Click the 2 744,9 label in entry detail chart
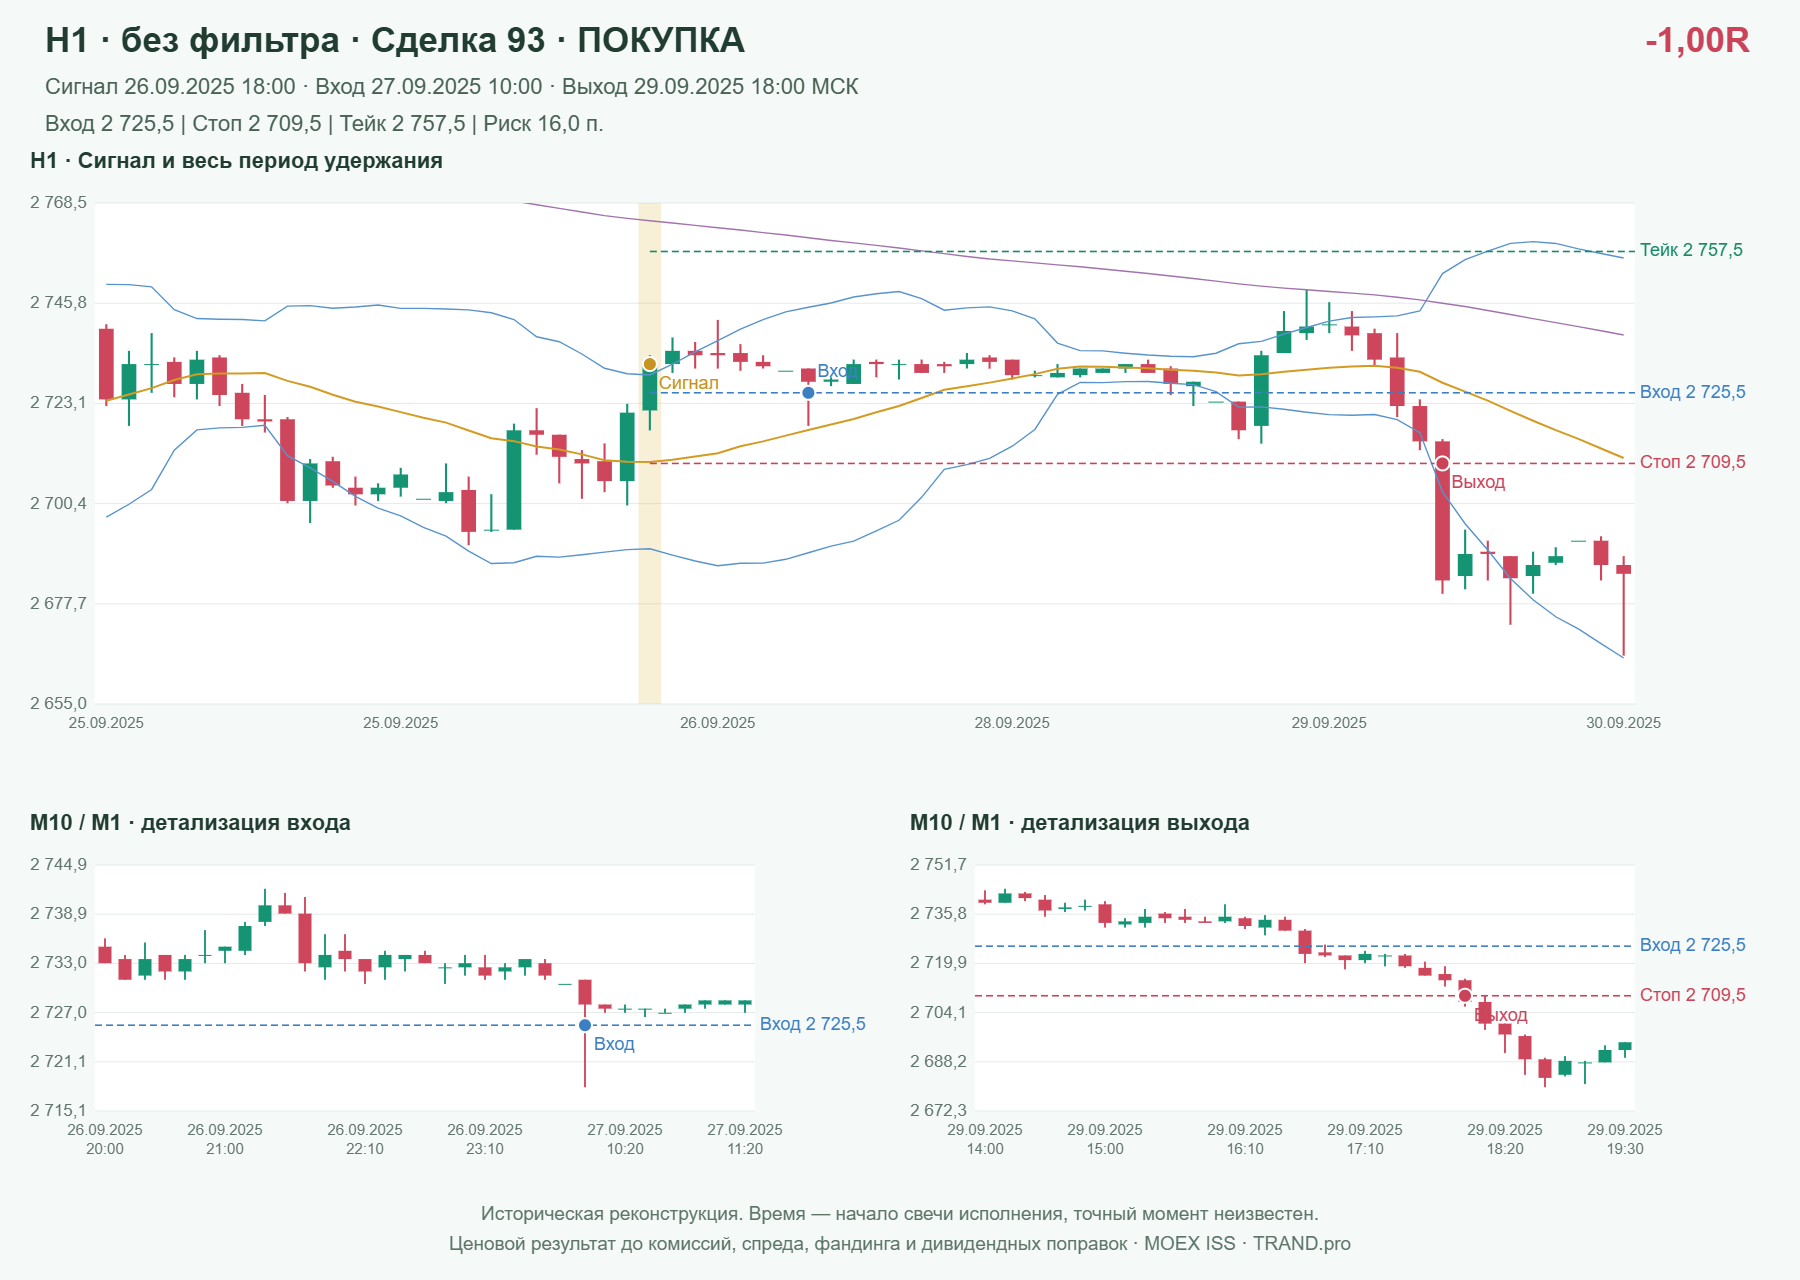Screen dimensions: 1800x1280 tap(58, 865)
